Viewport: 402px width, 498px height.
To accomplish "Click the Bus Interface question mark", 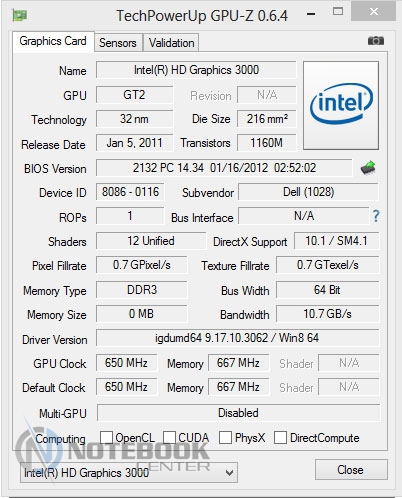I will coord(376,216).
